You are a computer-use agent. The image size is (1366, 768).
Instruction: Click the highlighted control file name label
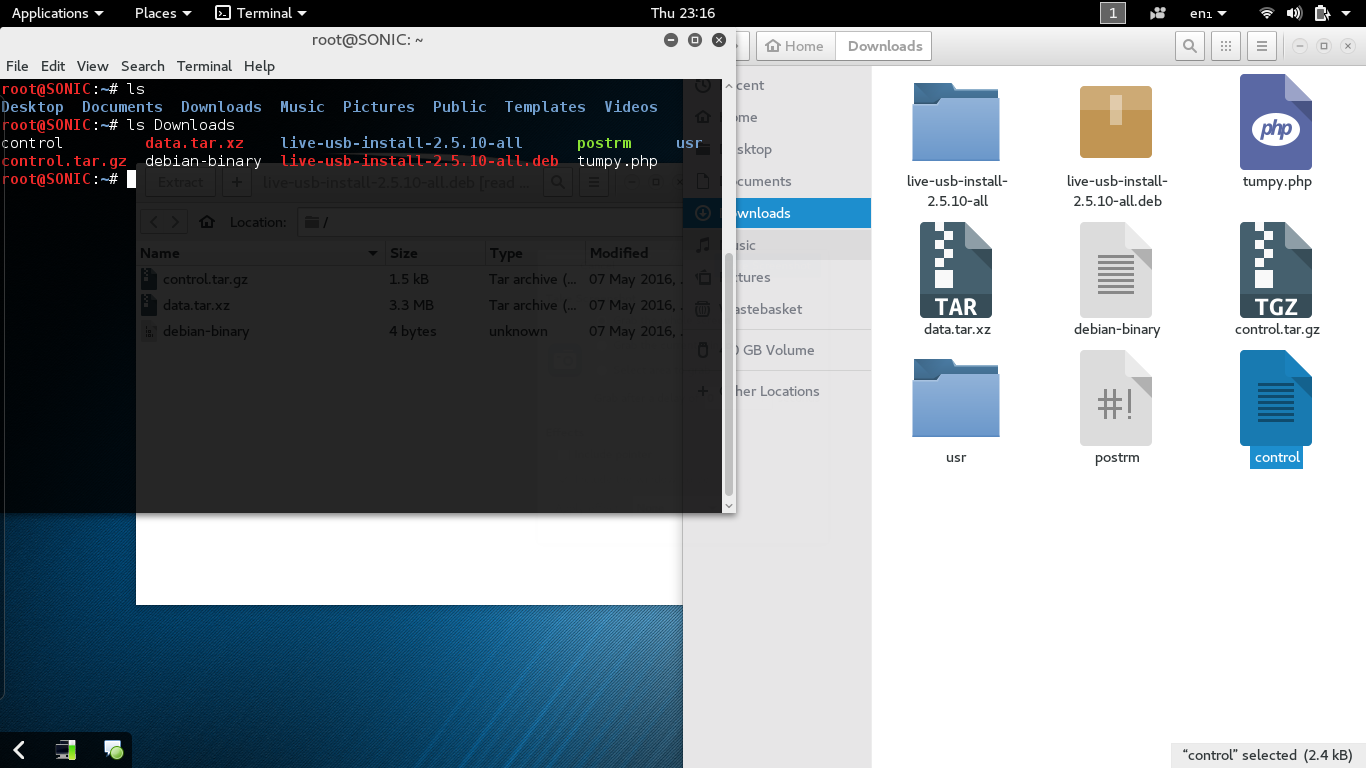[x=1277, y=457]
